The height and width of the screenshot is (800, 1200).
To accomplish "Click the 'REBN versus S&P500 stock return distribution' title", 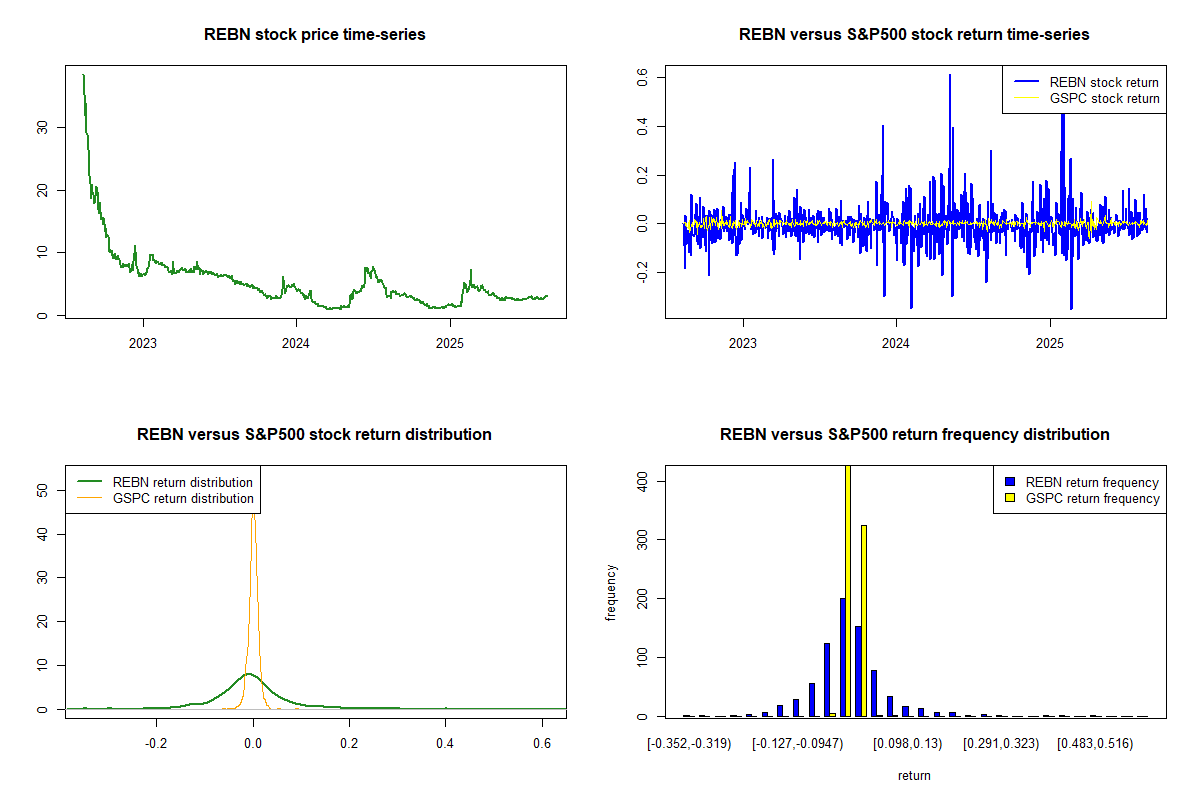I will pos(314,435).
